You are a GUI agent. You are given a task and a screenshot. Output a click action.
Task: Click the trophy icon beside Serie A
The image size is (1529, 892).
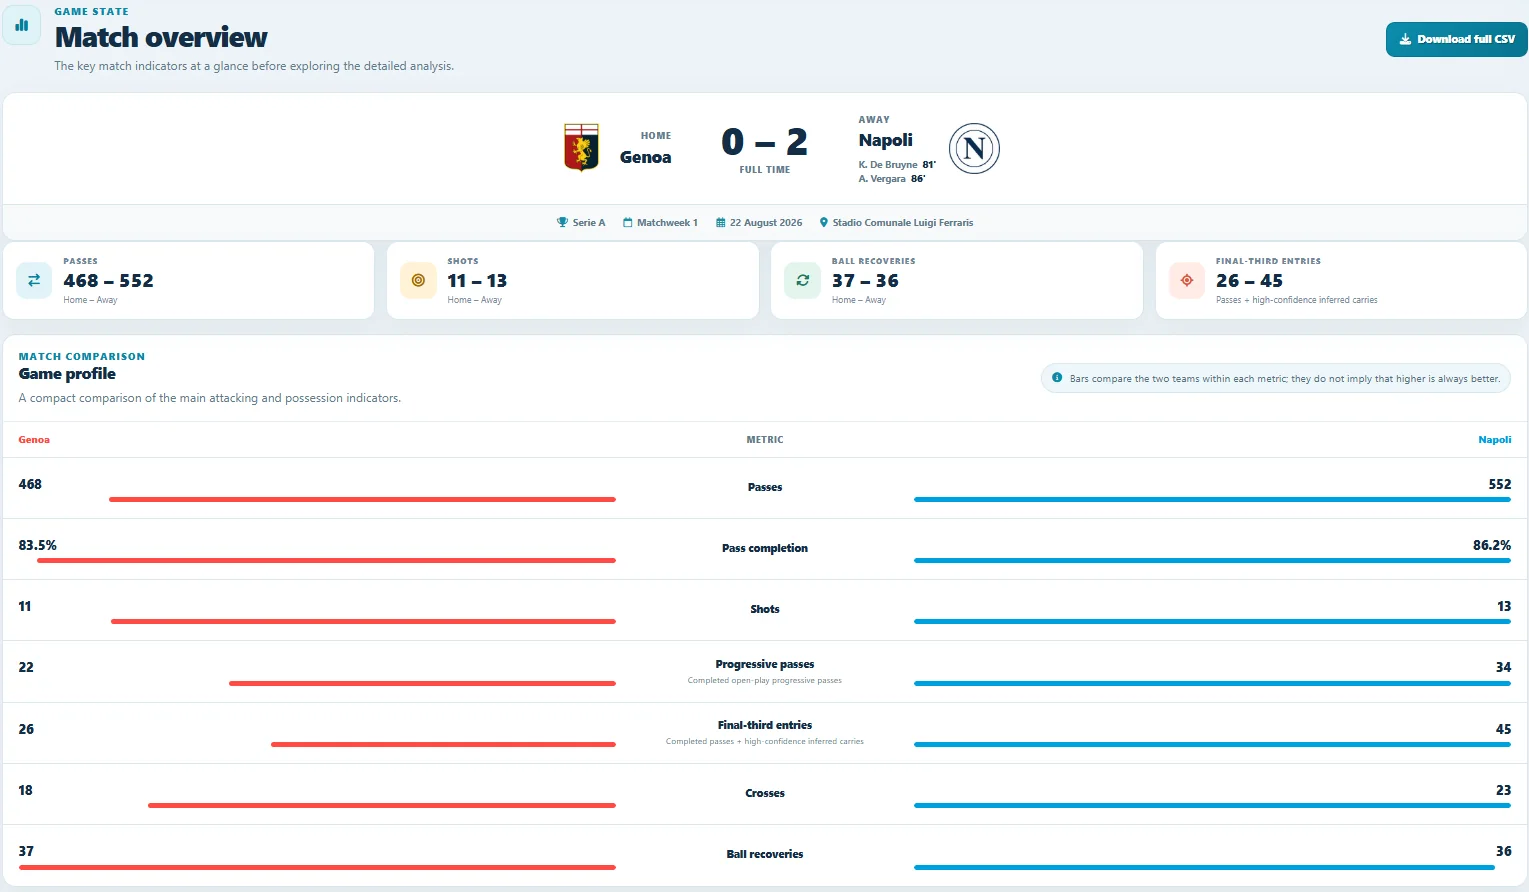click(x=562, y=222)
